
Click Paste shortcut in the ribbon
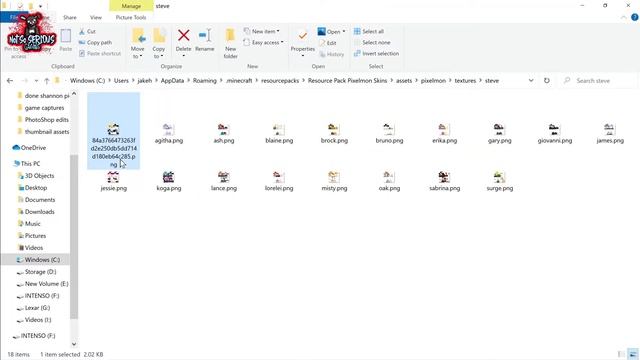click(x=100, y=53)
